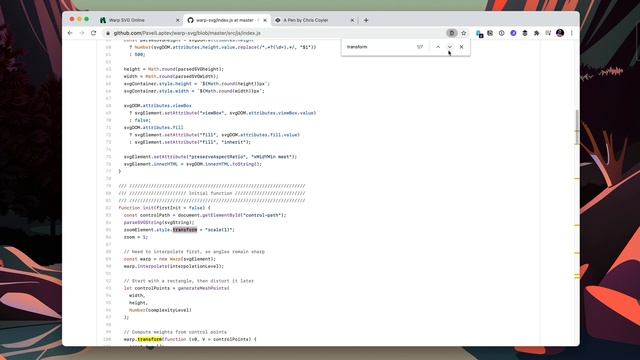Click the "// Start with a rectangle" comment
This screenshot has height=360, width=640.
[x=189, y=281]
